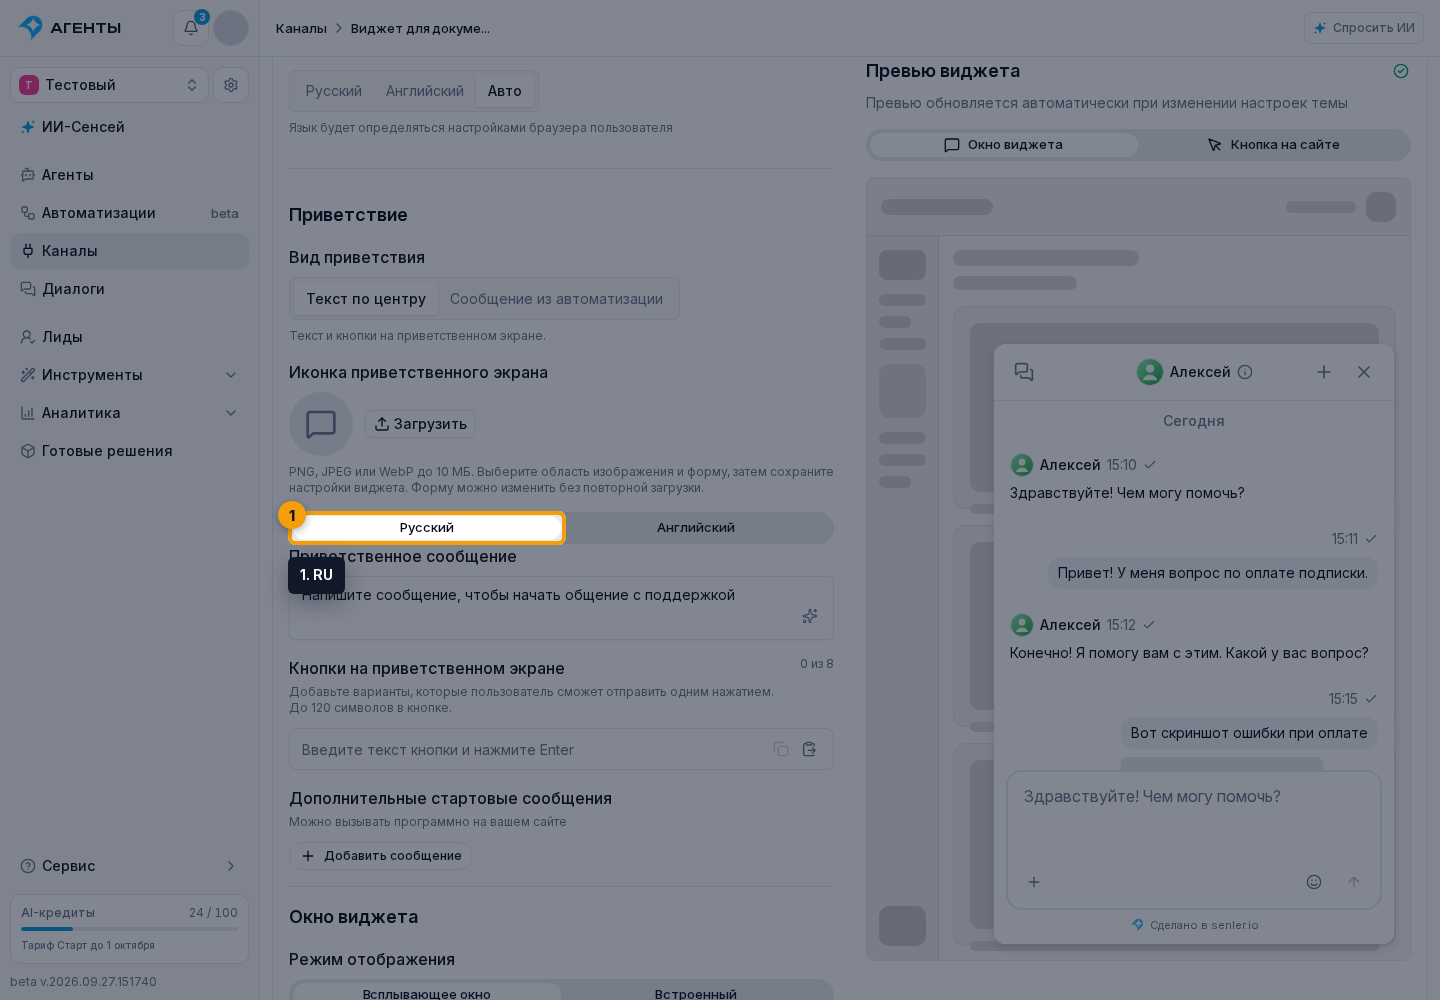Switch to Русский greeting message tab
This screenshot has height=1000, width=1440.
tap(427, 528)
